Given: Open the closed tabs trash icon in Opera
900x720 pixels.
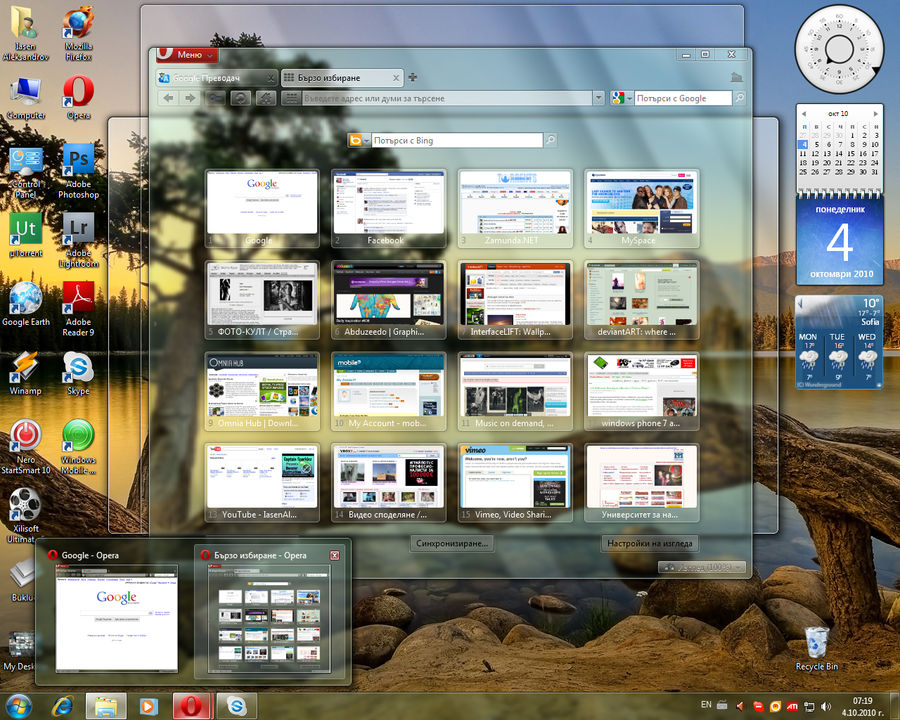Looking at the screenshot, I should tap(737, 77).
